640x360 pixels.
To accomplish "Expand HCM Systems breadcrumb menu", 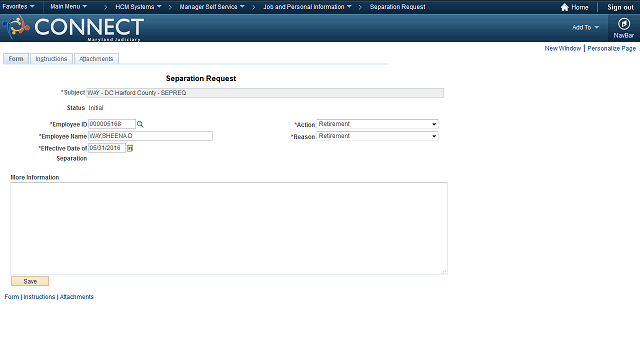I will (x=138, y=7).
